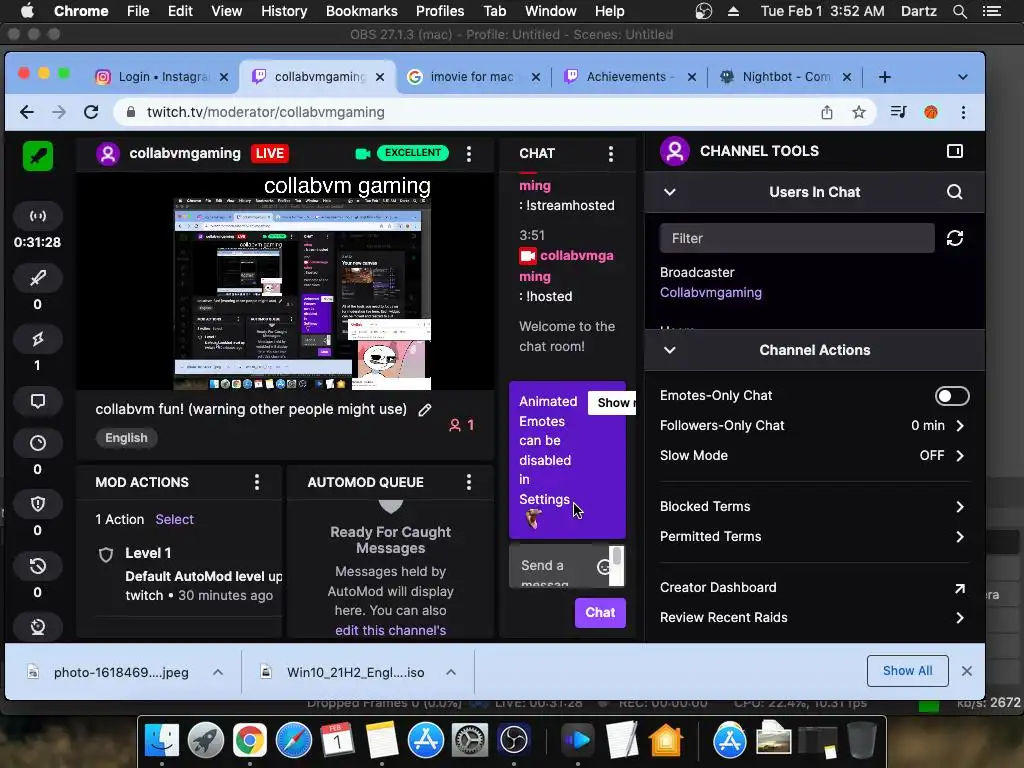Screen dimensions: 1024x768
Task: Refresh the users in chat list
Action: pos(955,238)
